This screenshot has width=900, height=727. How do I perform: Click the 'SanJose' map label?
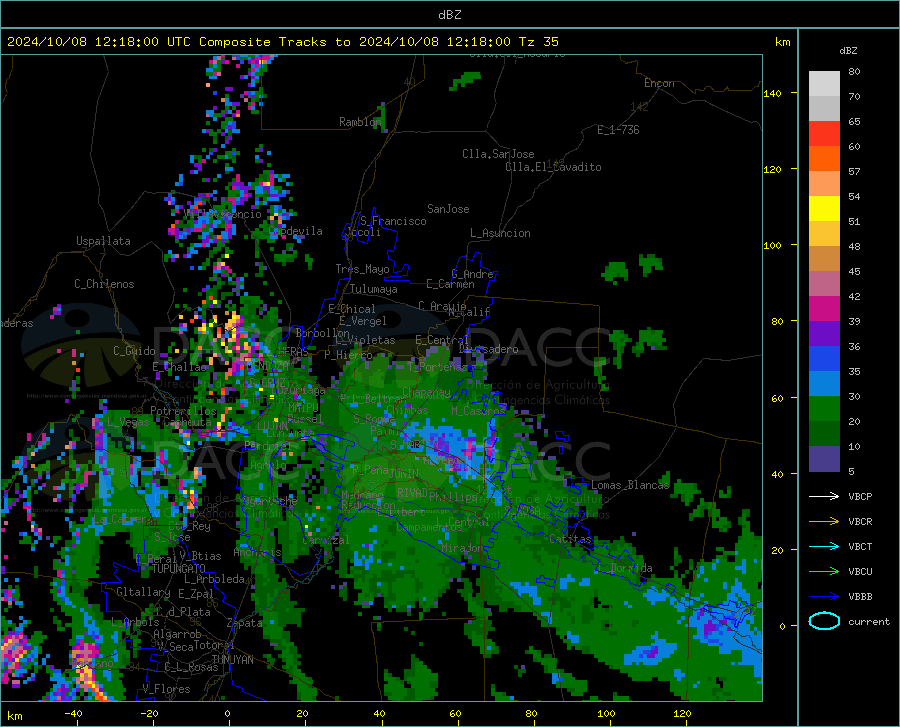click(448, 209)
